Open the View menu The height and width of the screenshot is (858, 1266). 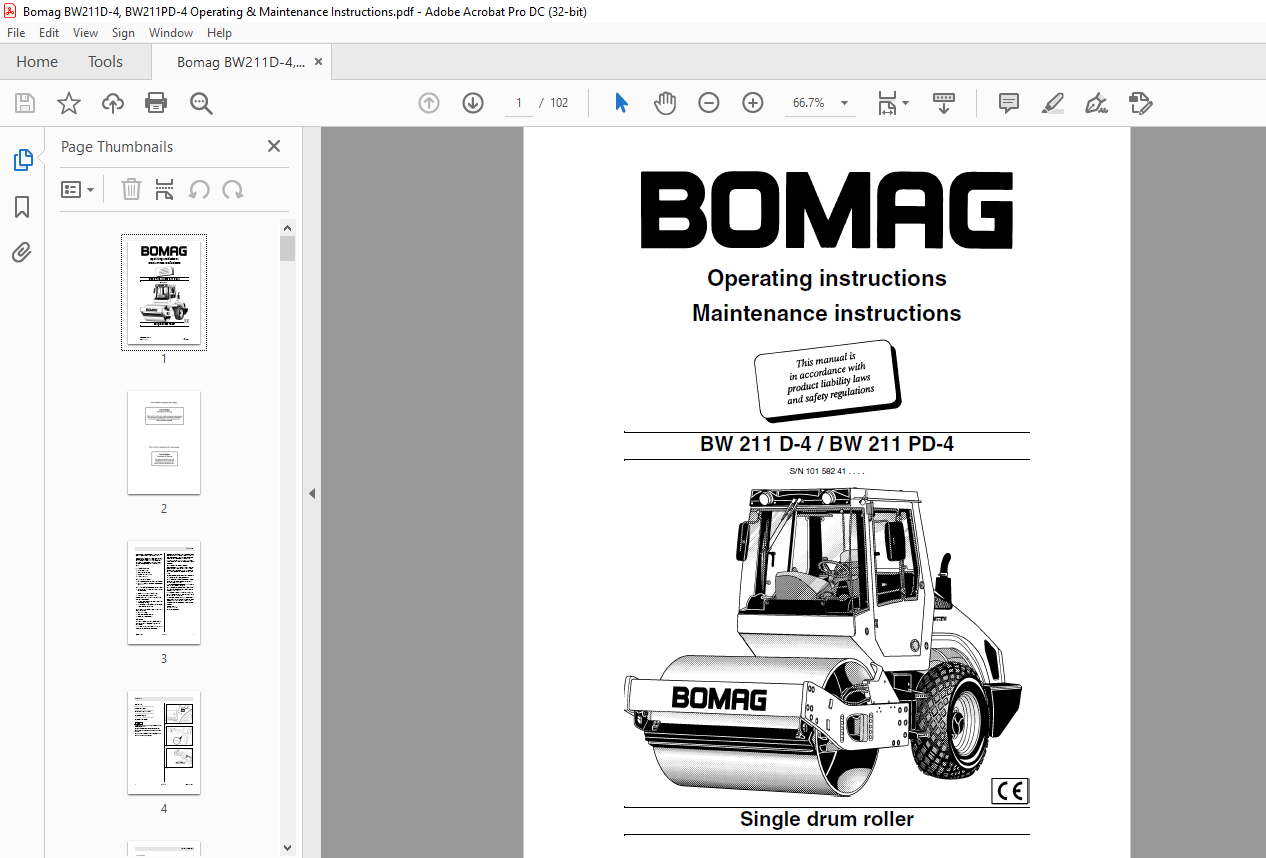point(86,32)
